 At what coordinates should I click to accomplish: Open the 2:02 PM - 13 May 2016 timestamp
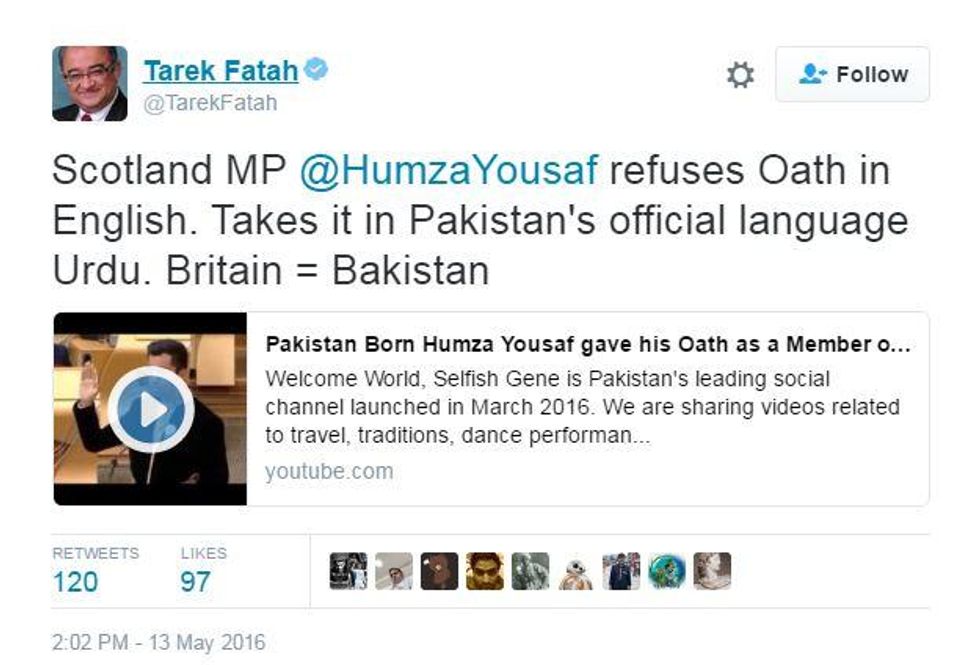159,642
